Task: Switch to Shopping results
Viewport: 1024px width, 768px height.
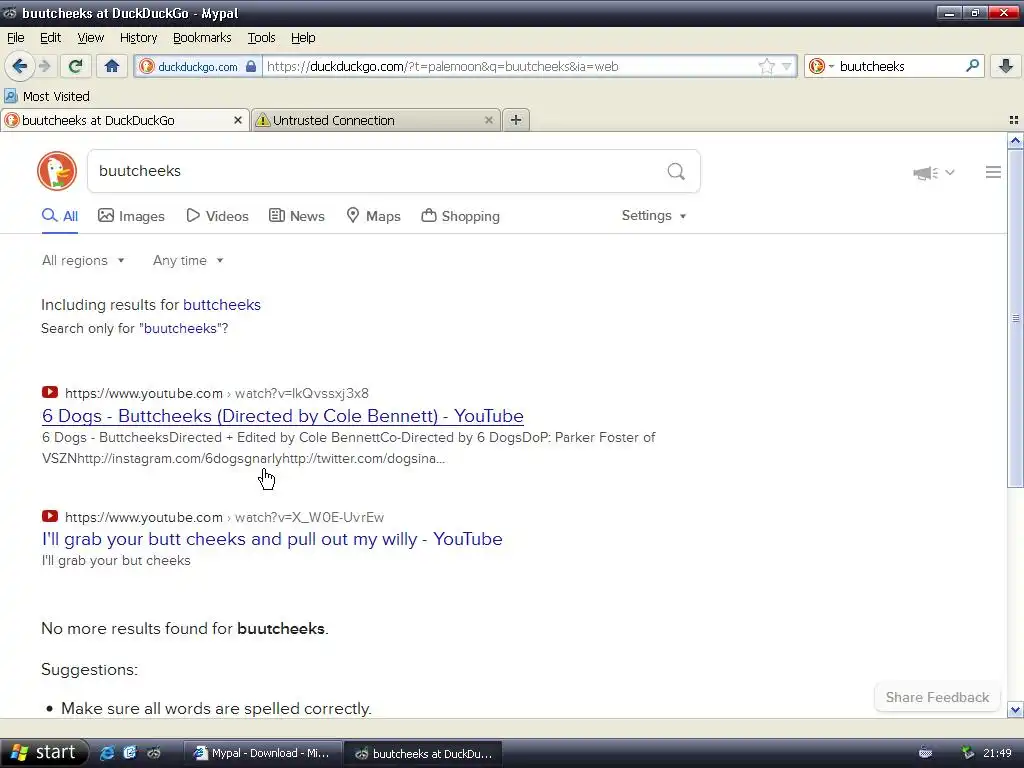Action: coord(460,216)
